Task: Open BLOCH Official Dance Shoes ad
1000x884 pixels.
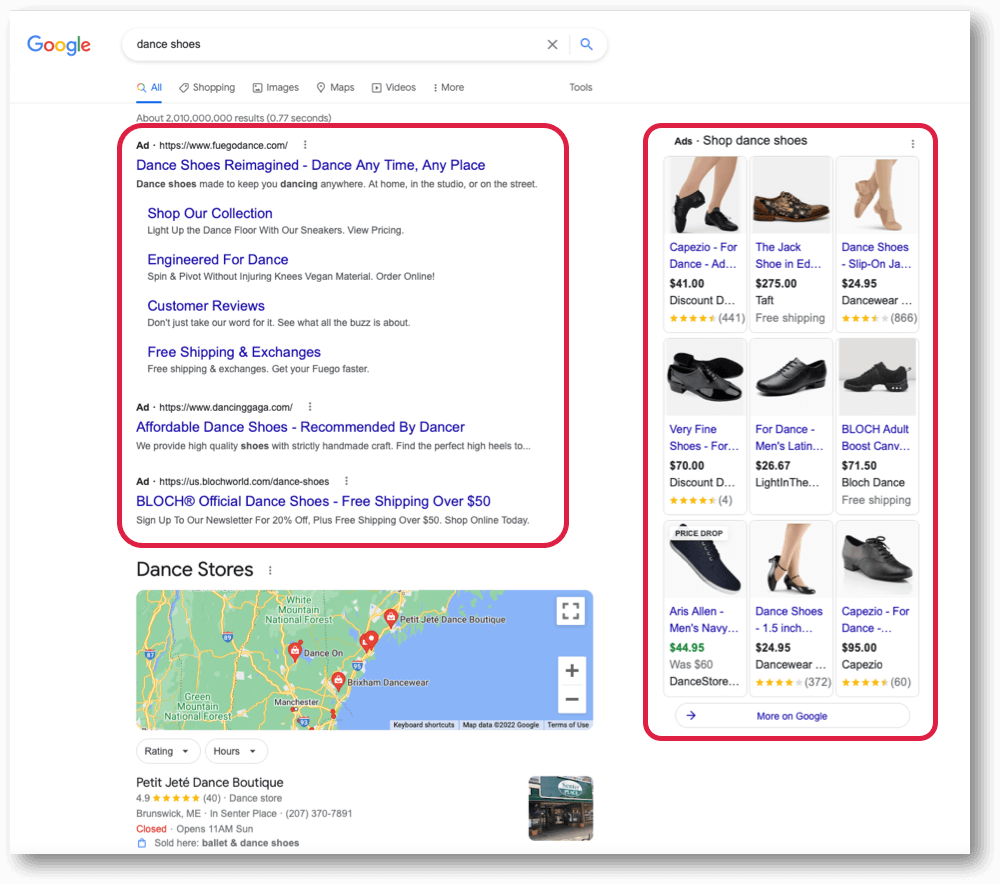Action: [x=313, y=501]
